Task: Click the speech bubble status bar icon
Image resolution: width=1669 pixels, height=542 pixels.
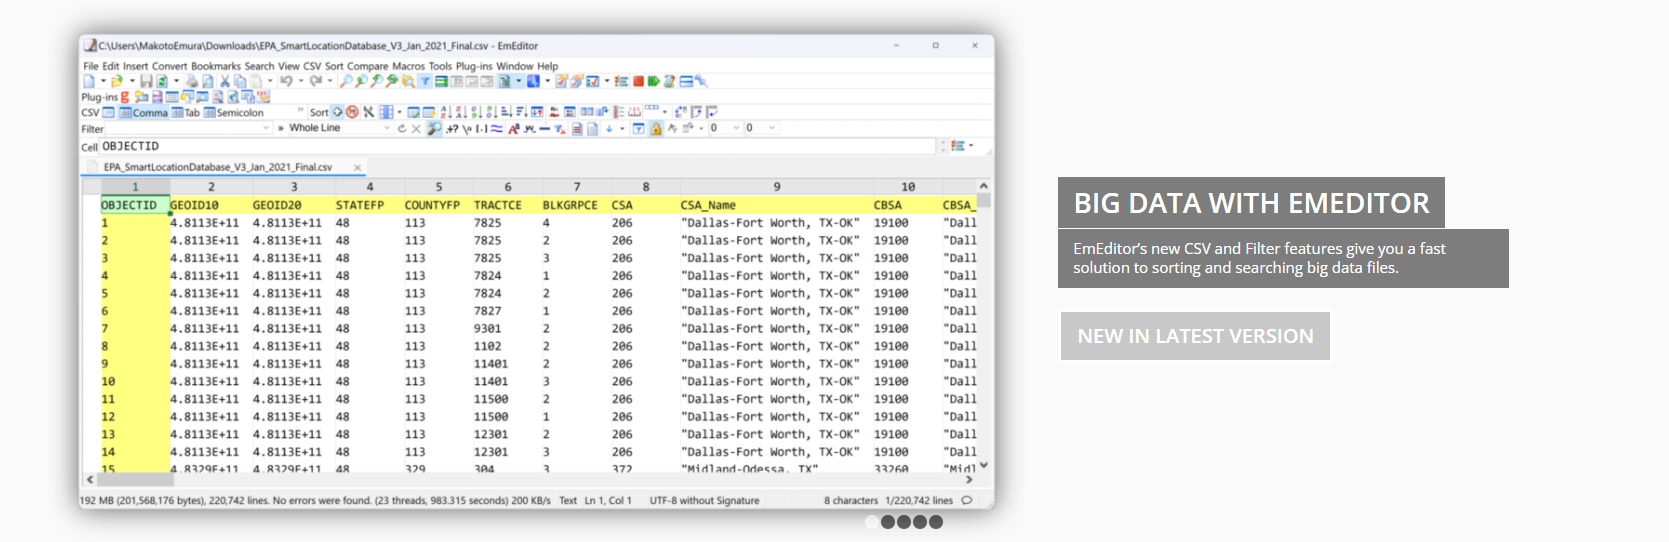Action: click(966, 500)
